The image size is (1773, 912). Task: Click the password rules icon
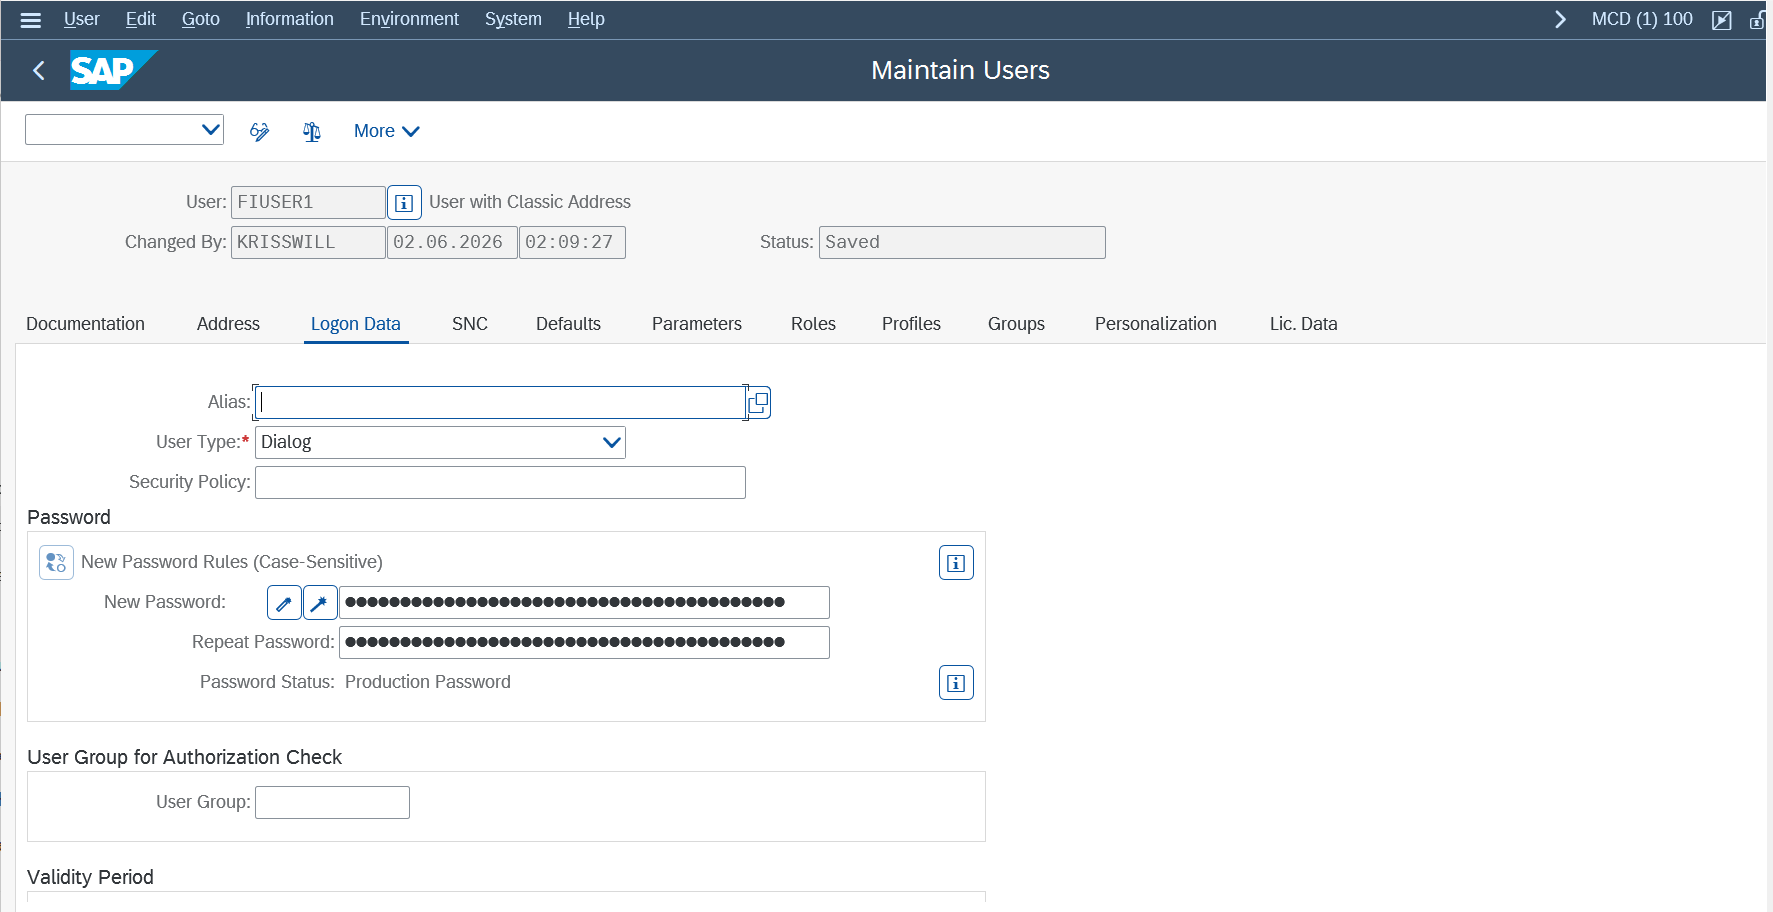click(56, 563)
